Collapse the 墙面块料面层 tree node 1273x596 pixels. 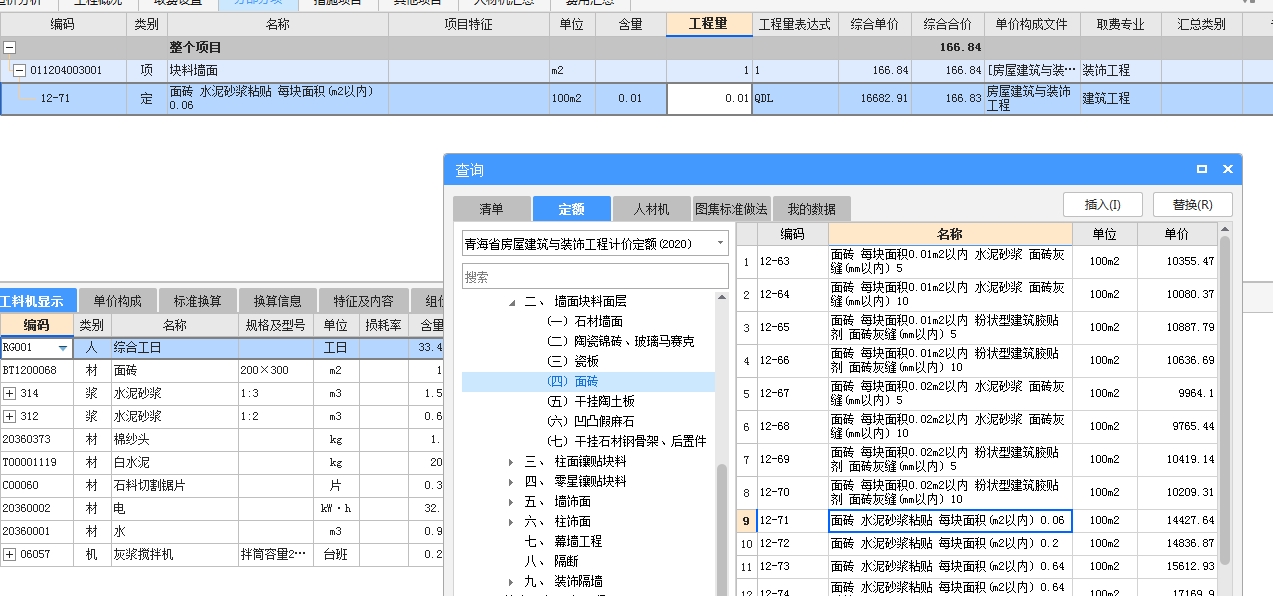512,302
